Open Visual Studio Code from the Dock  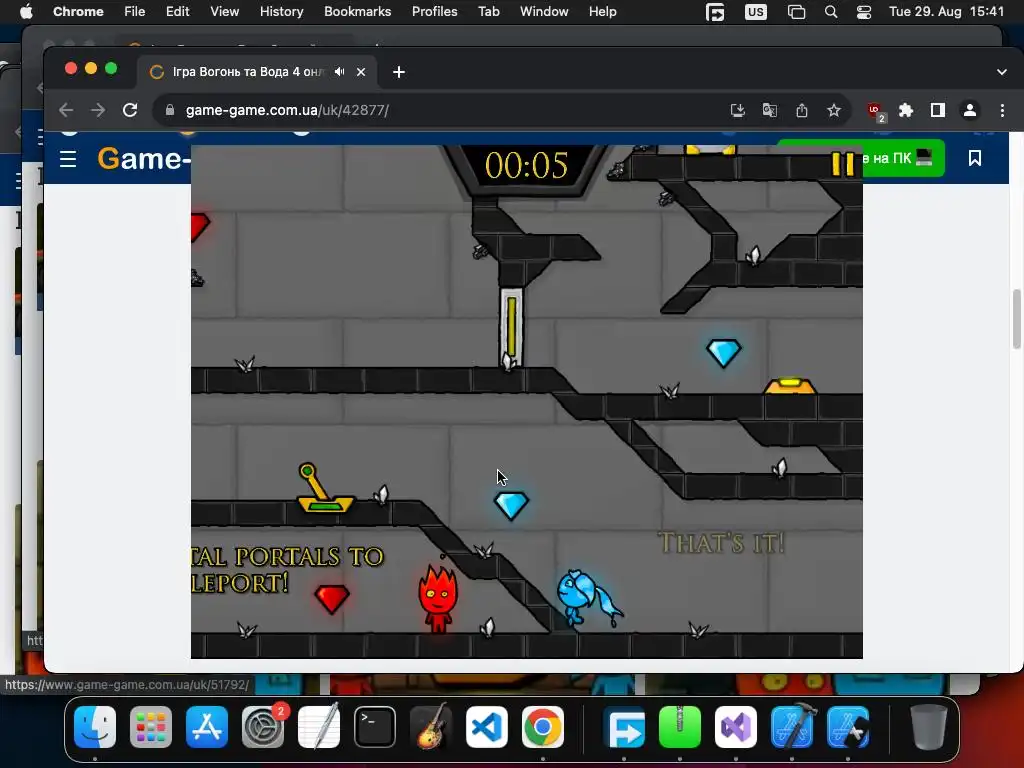point(487,727)
